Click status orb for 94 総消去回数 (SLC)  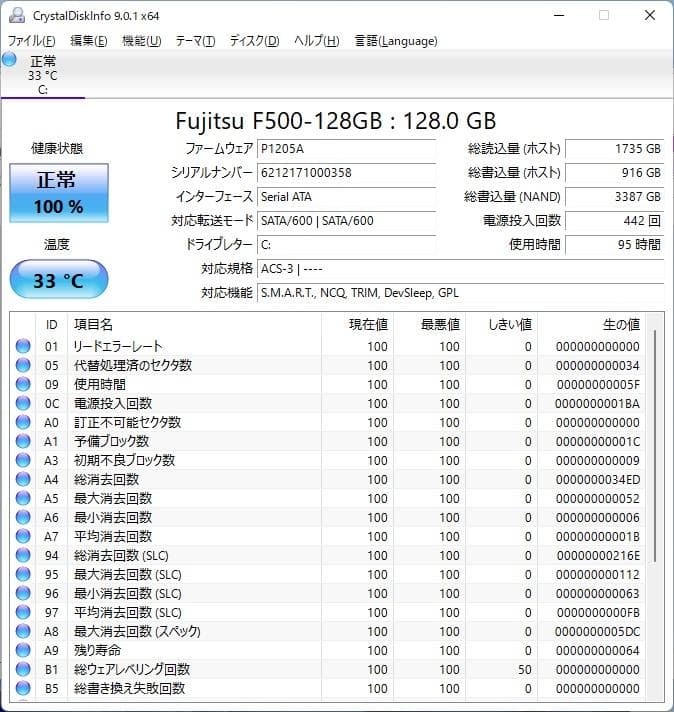23,555
